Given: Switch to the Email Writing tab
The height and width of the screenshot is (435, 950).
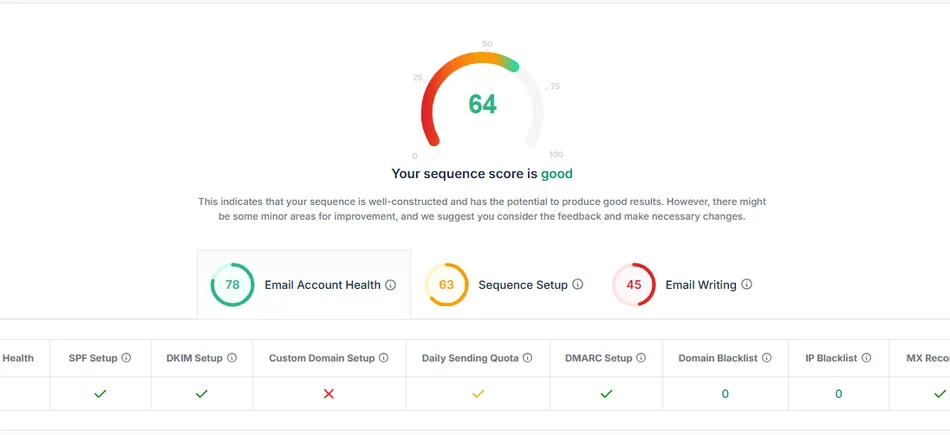Looking at the screenshot, I should tap(682, 285).
